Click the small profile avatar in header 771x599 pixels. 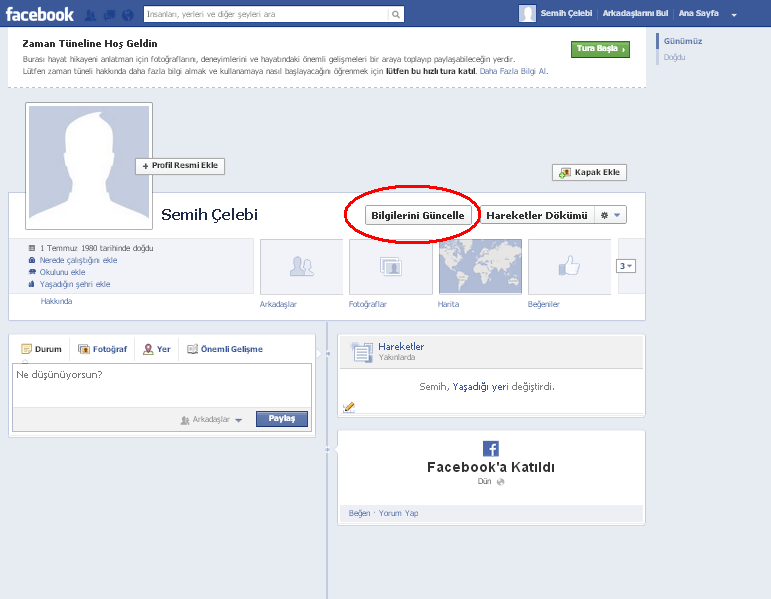(527, 14)
